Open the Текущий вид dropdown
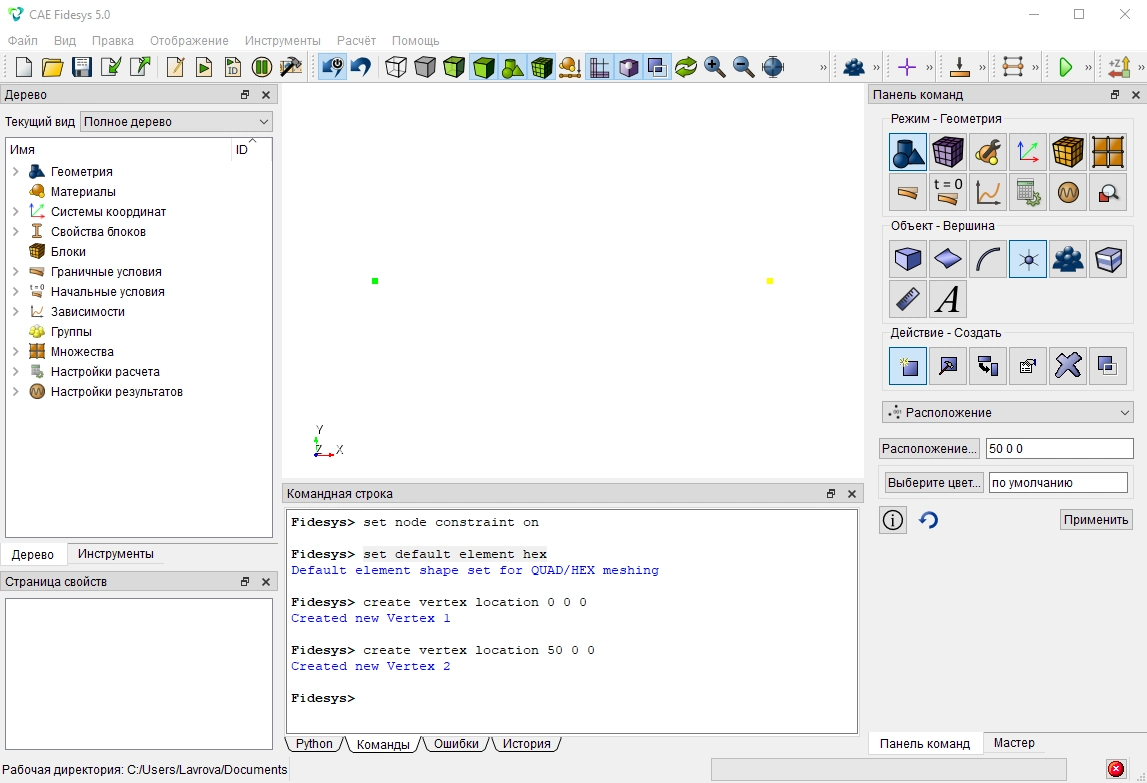The image size is (1147, 783). [176, 121]
